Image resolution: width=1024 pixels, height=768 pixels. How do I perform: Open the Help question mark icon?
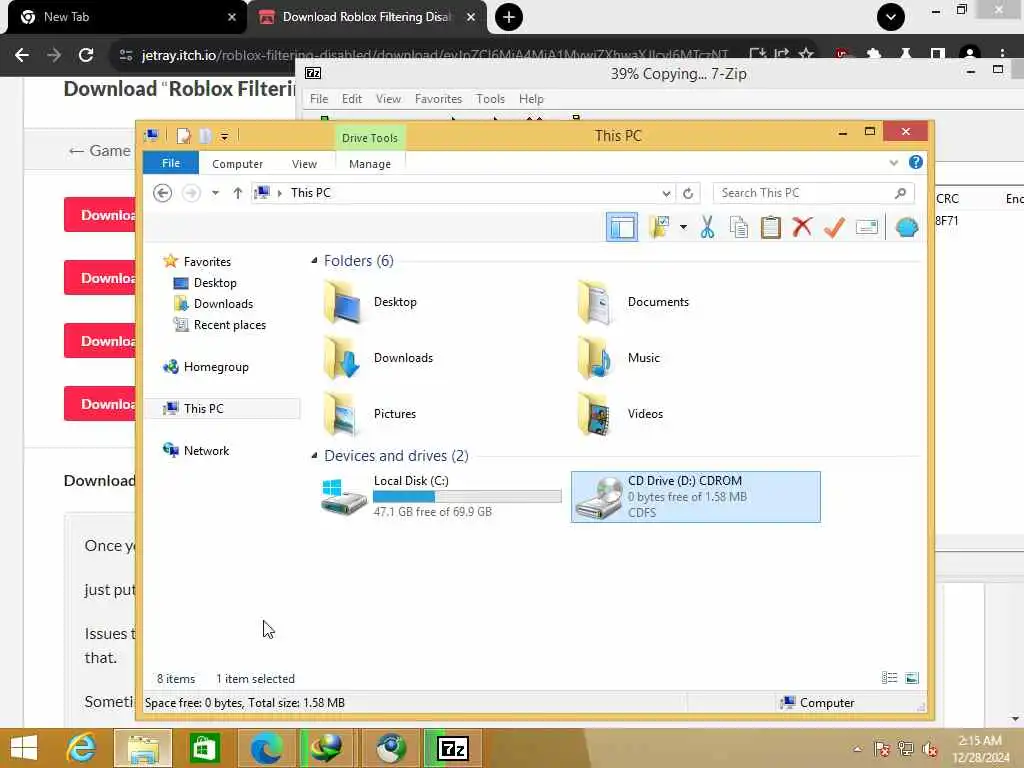coord(916,163)
